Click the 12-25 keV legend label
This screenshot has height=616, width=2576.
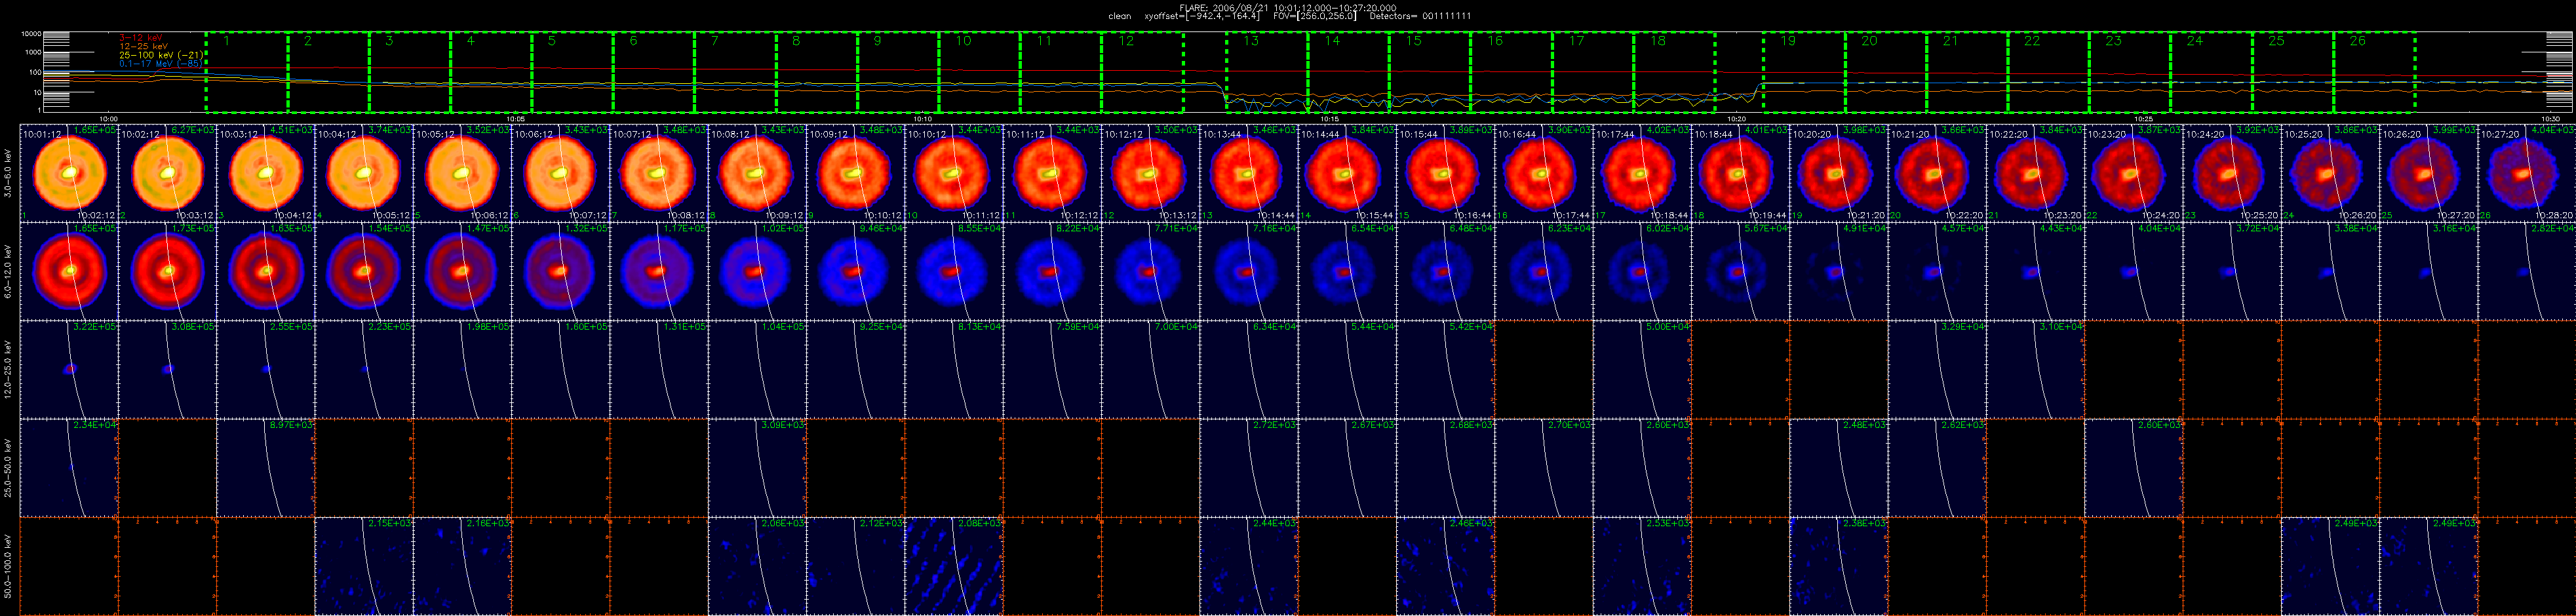pos(143,46)
